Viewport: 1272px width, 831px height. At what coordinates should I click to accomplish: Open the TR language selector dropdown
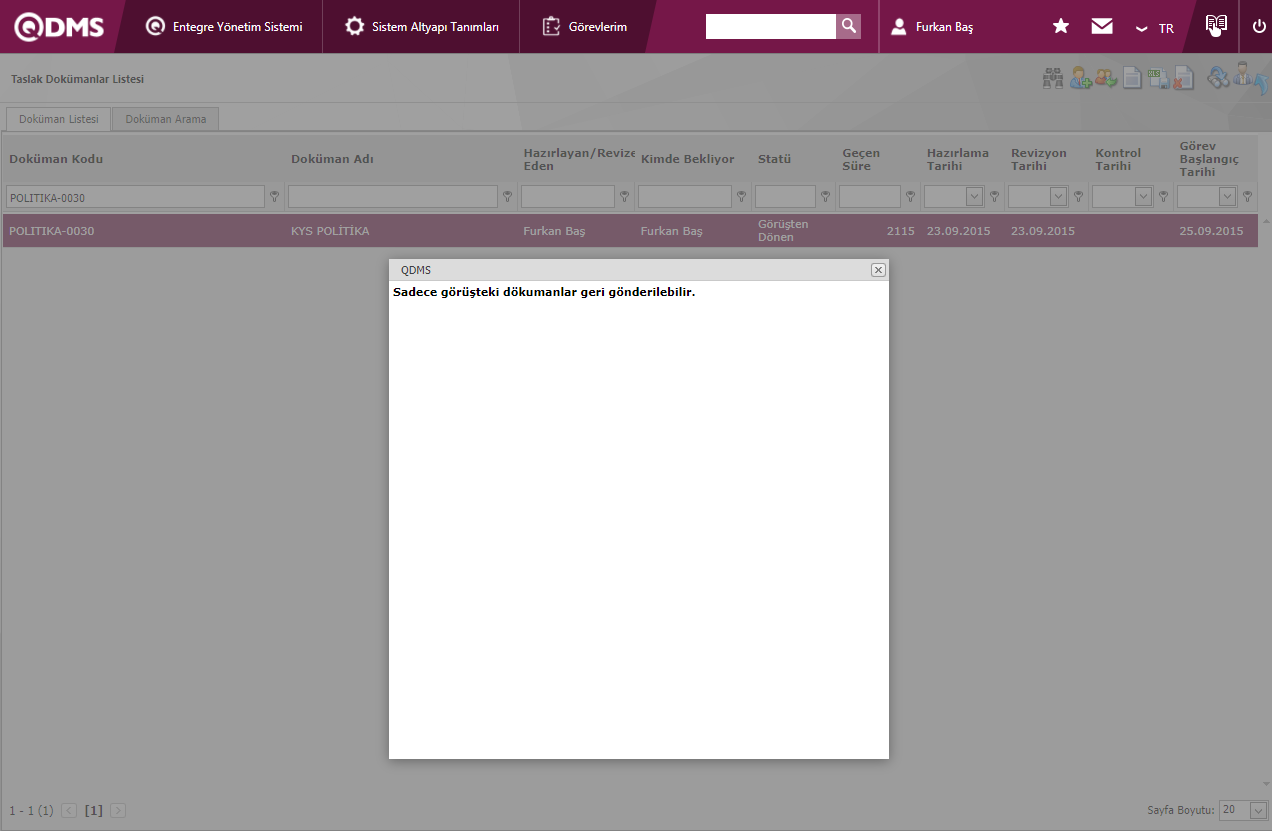1155,28
